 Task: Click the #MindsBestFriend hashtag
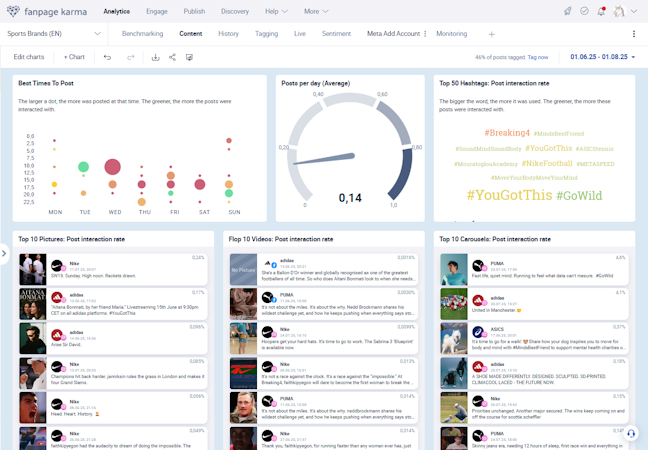click(559, 134)
